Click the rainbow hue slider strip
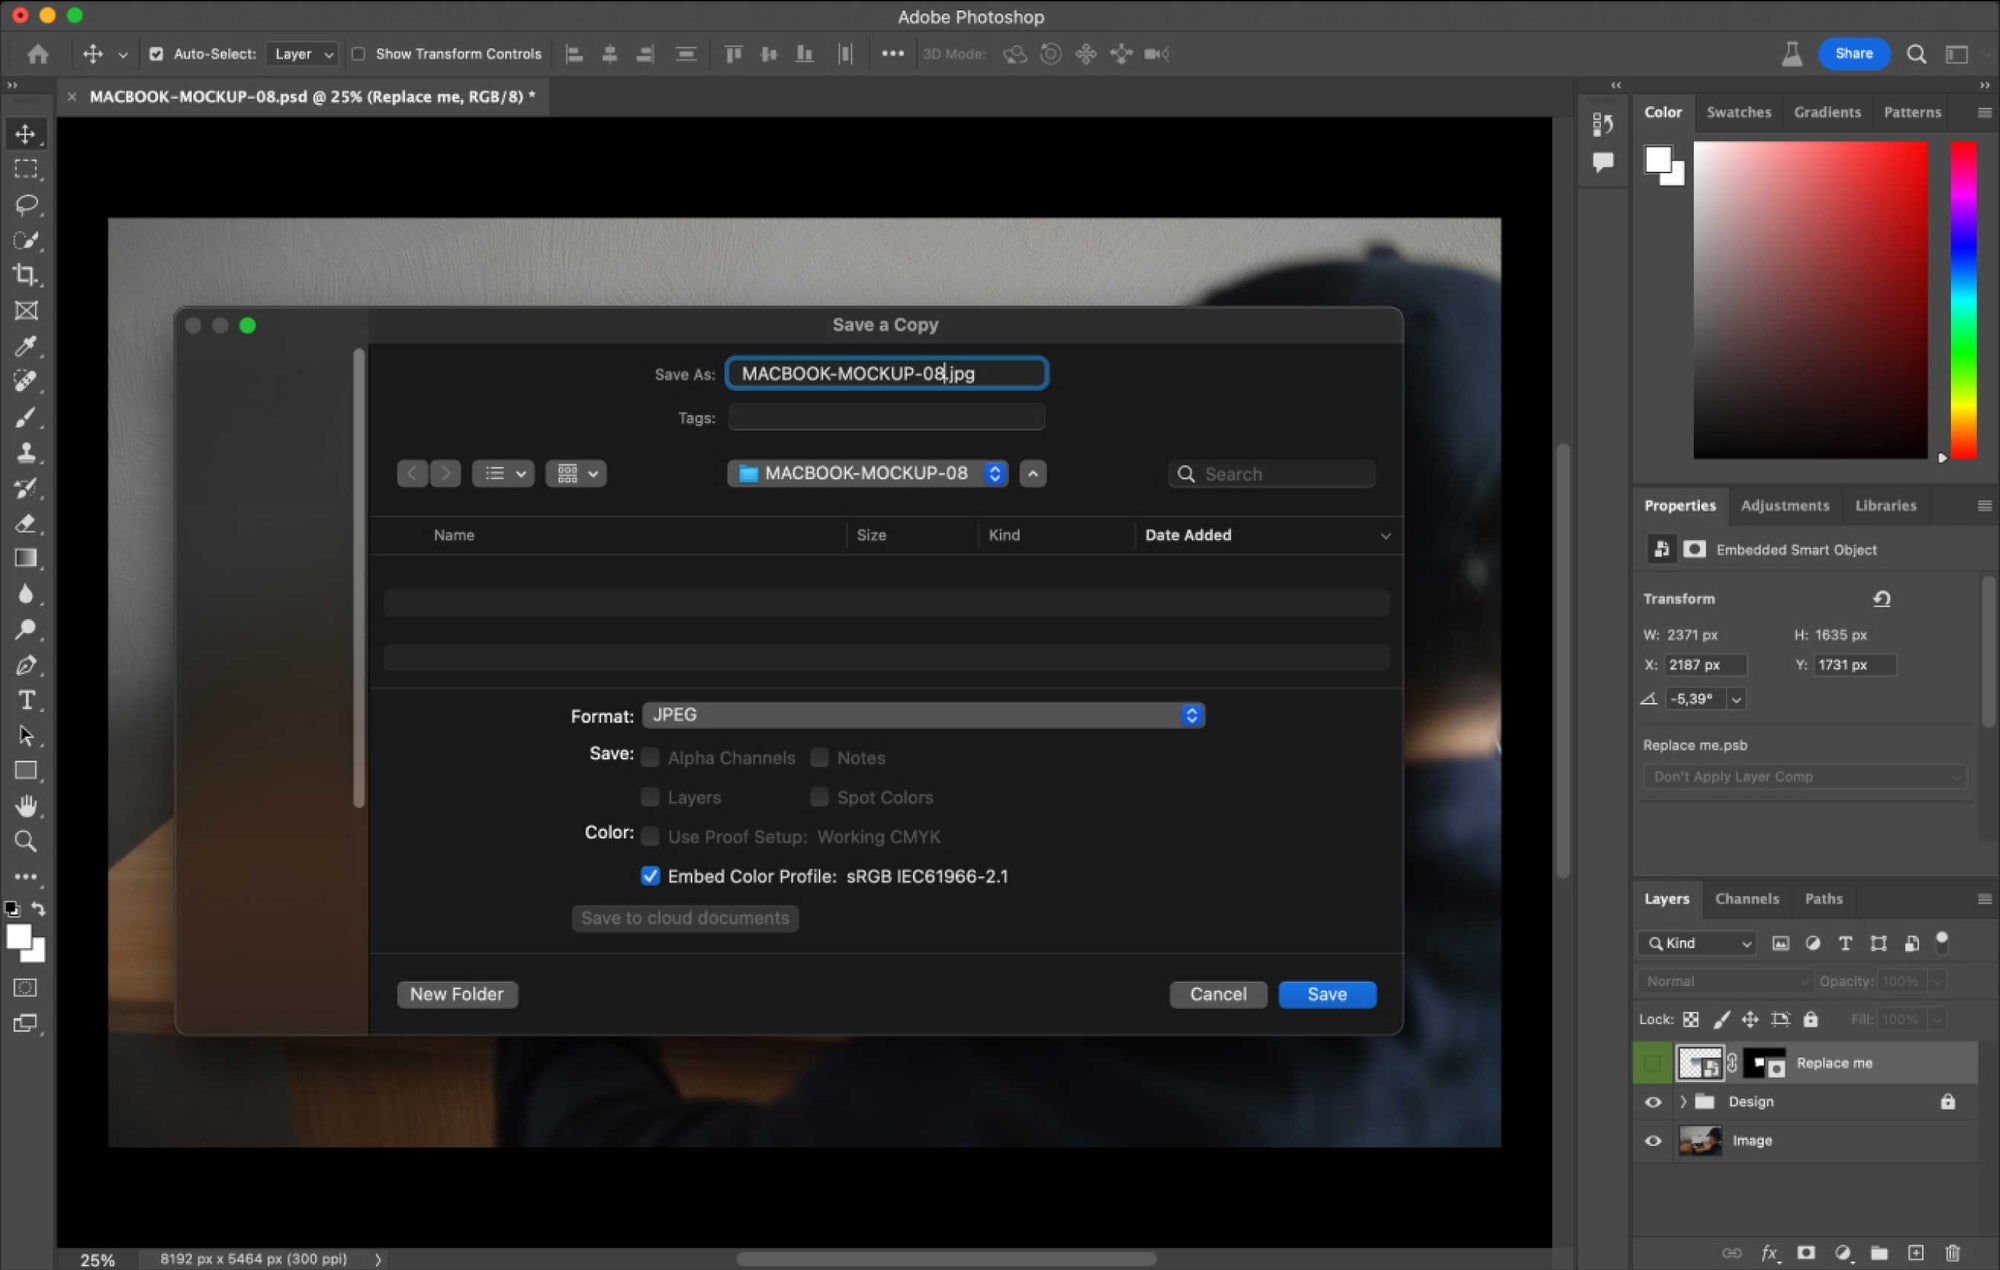The height and width of the screenshot is (1270, 2000). pos(1963,300)
